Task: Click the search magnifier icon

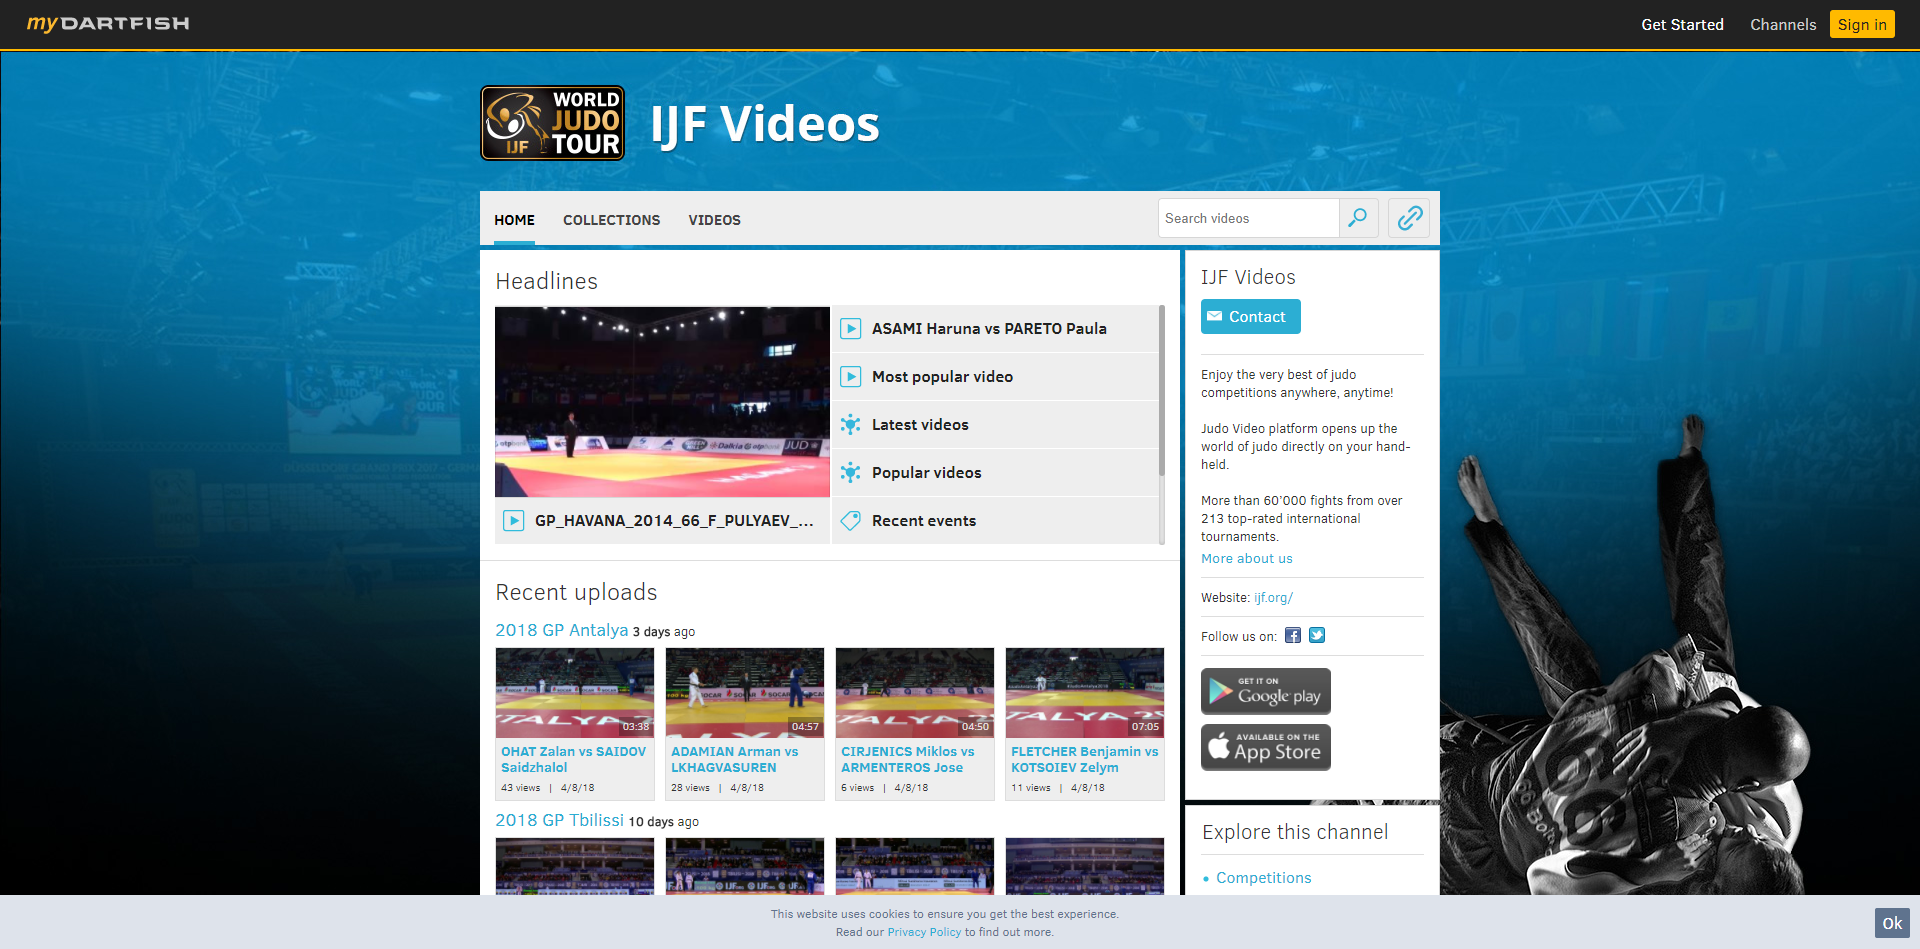Action: (1358, 218)
